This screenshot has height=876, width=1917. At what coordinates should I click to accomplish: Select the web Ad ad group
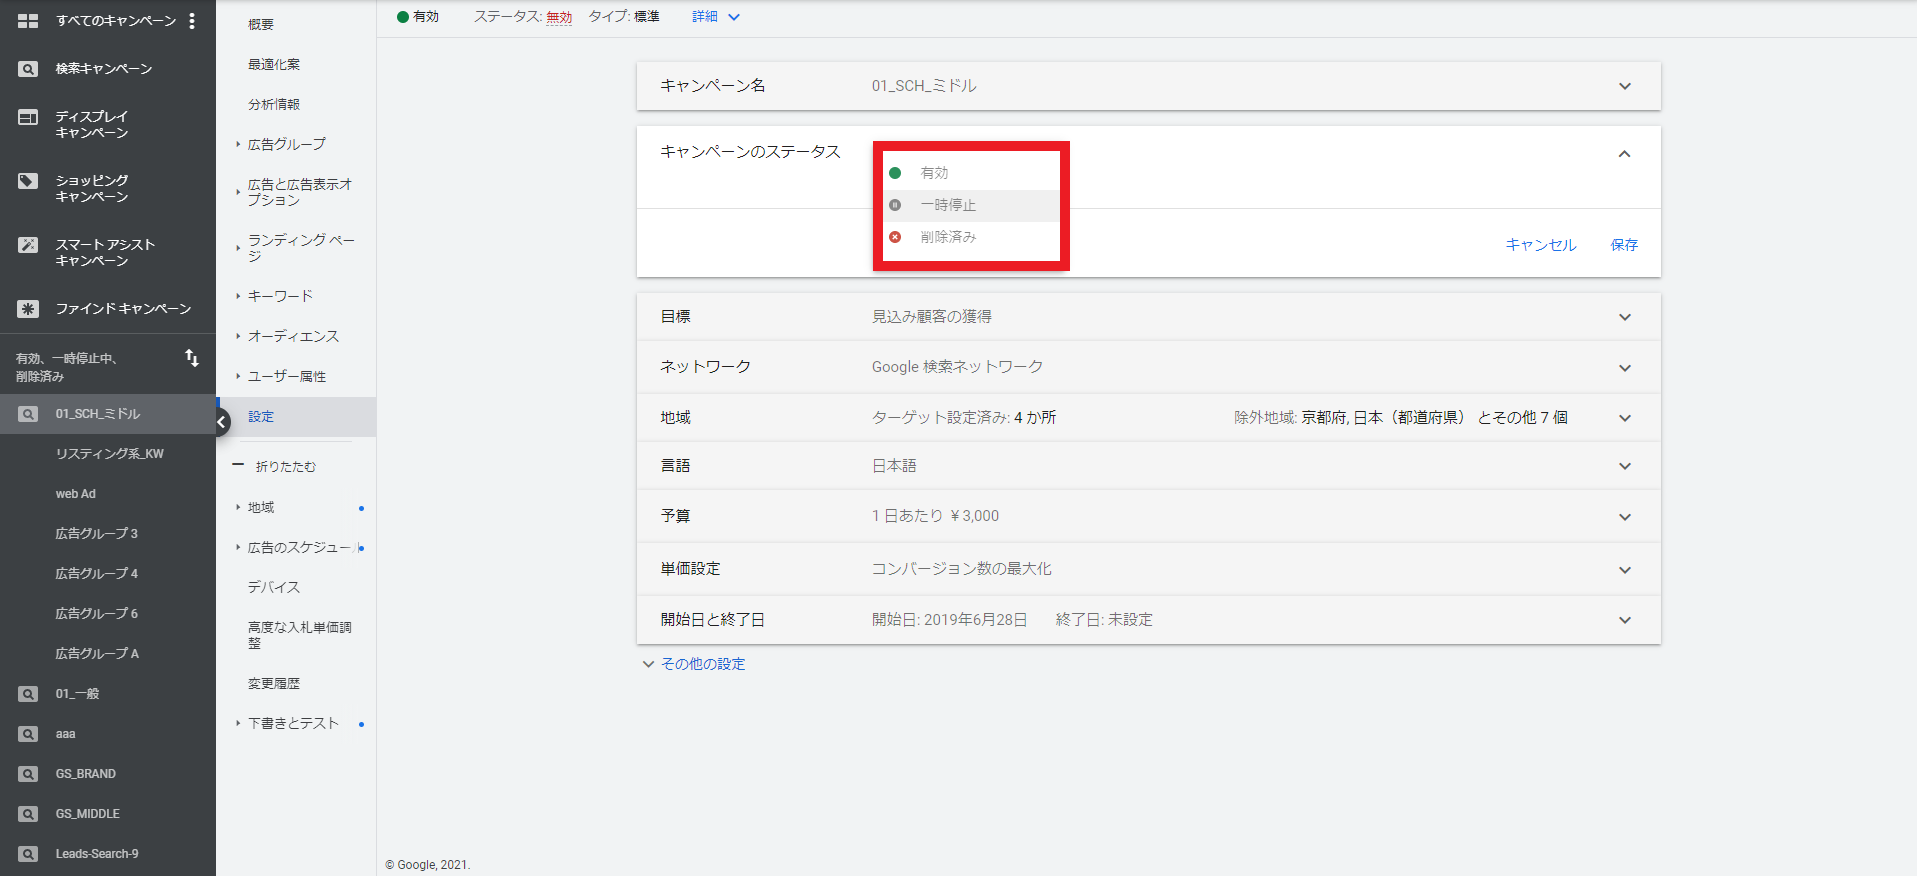click(76, 494)
